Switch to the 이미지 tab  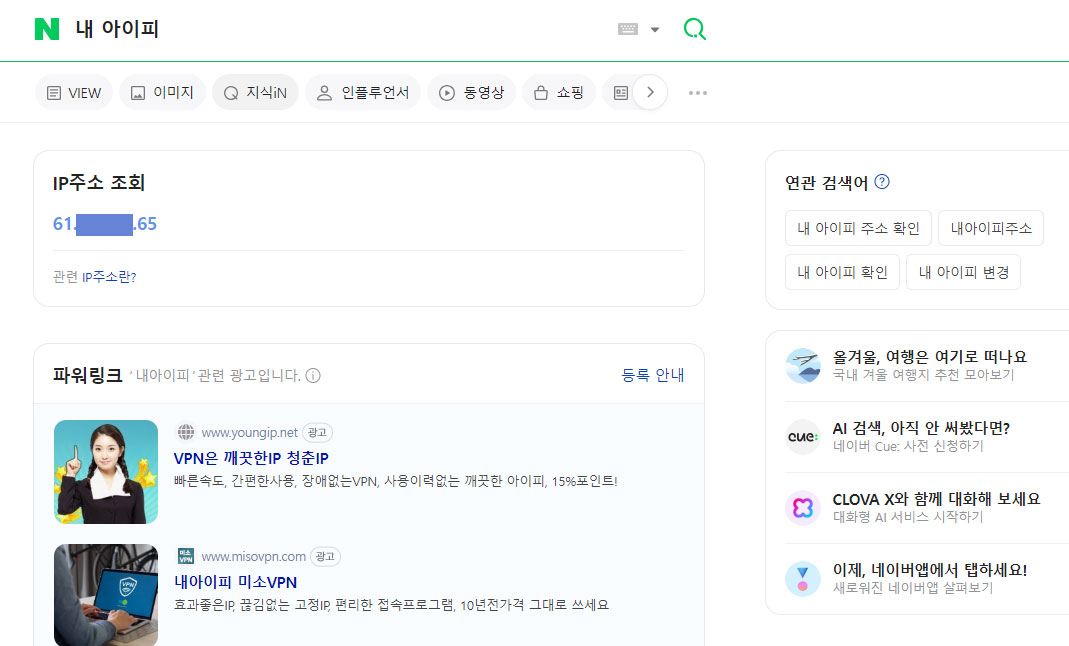(162, 91)
